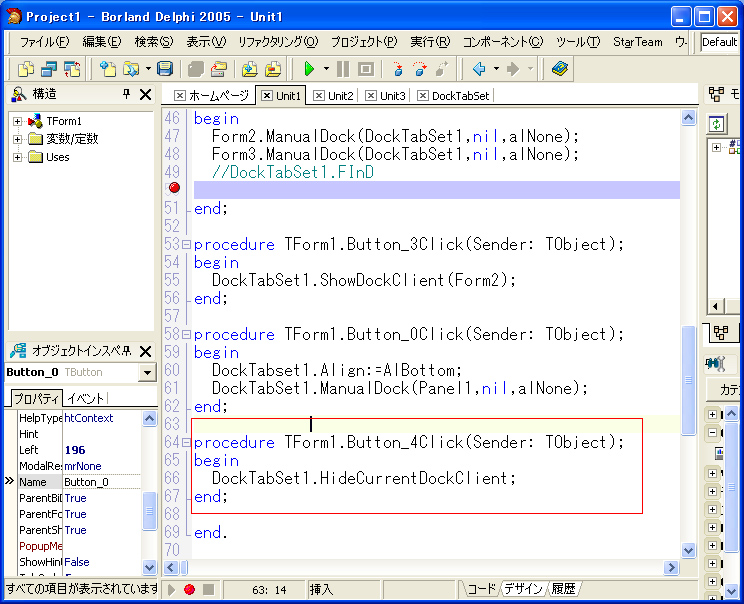Viewport: 744px width, 604px height.
Task: Click the macro stop square in status bar
Action: pos(208,589)
